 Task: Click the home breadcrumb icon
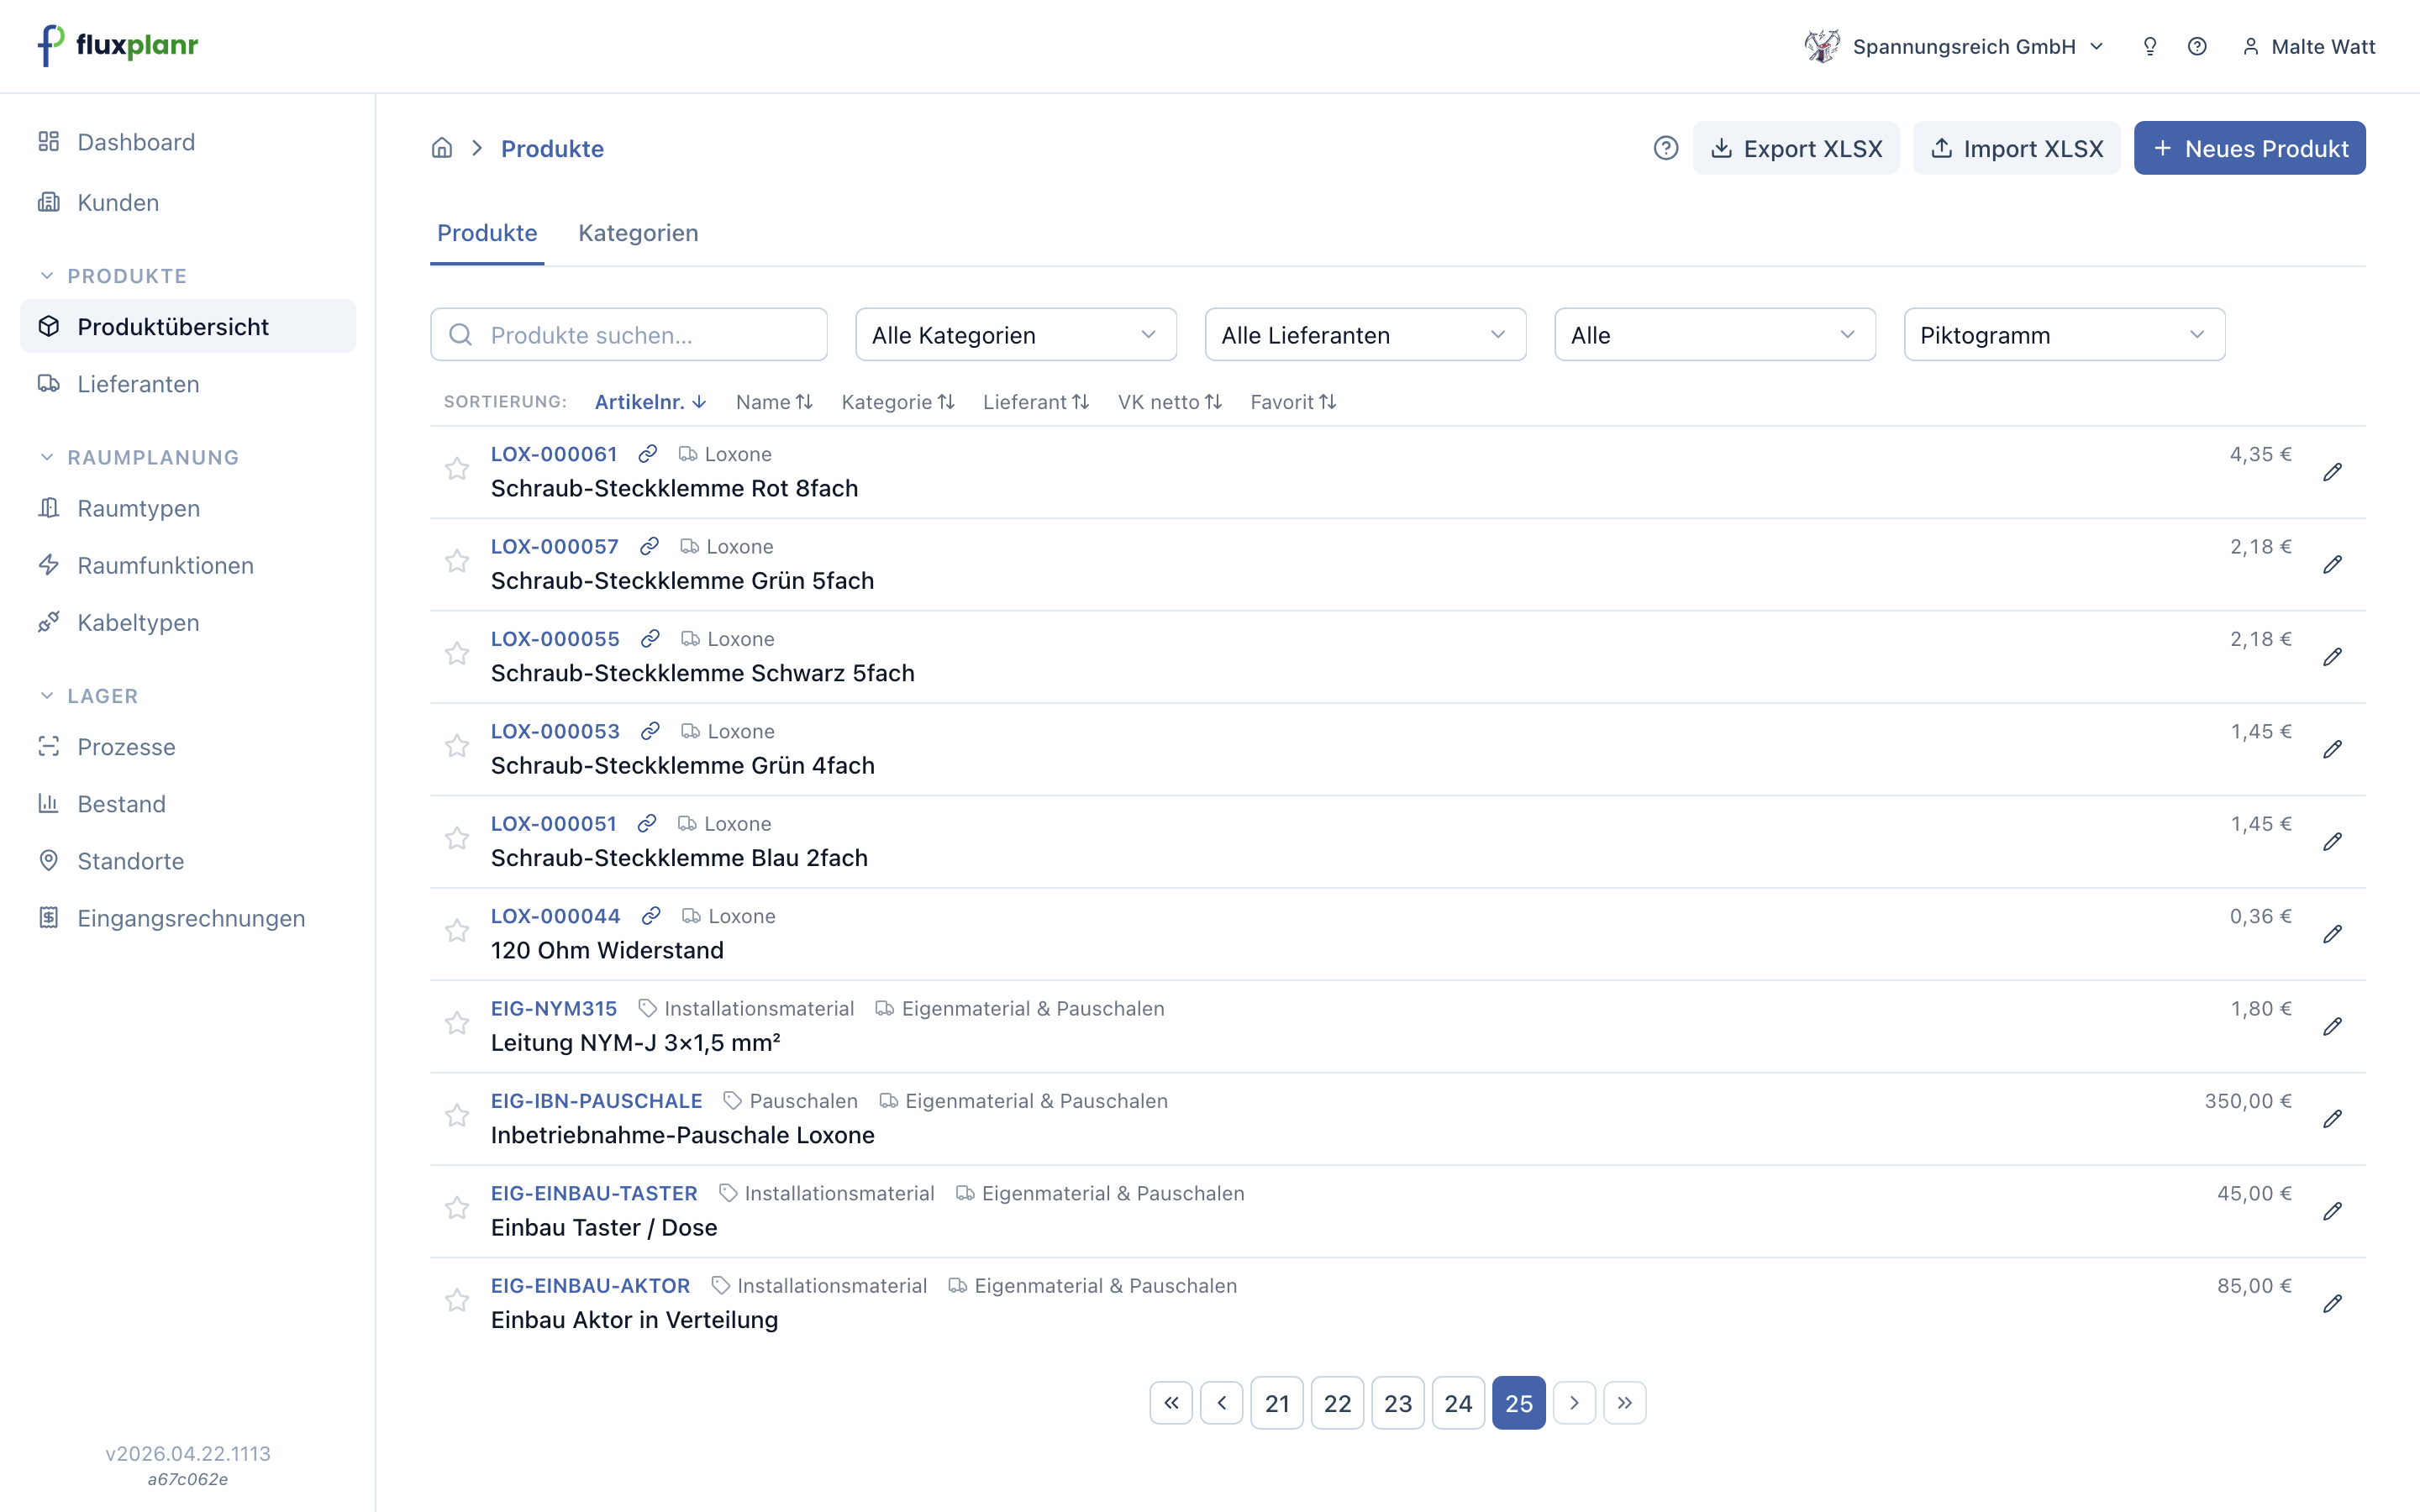[442, 148]
